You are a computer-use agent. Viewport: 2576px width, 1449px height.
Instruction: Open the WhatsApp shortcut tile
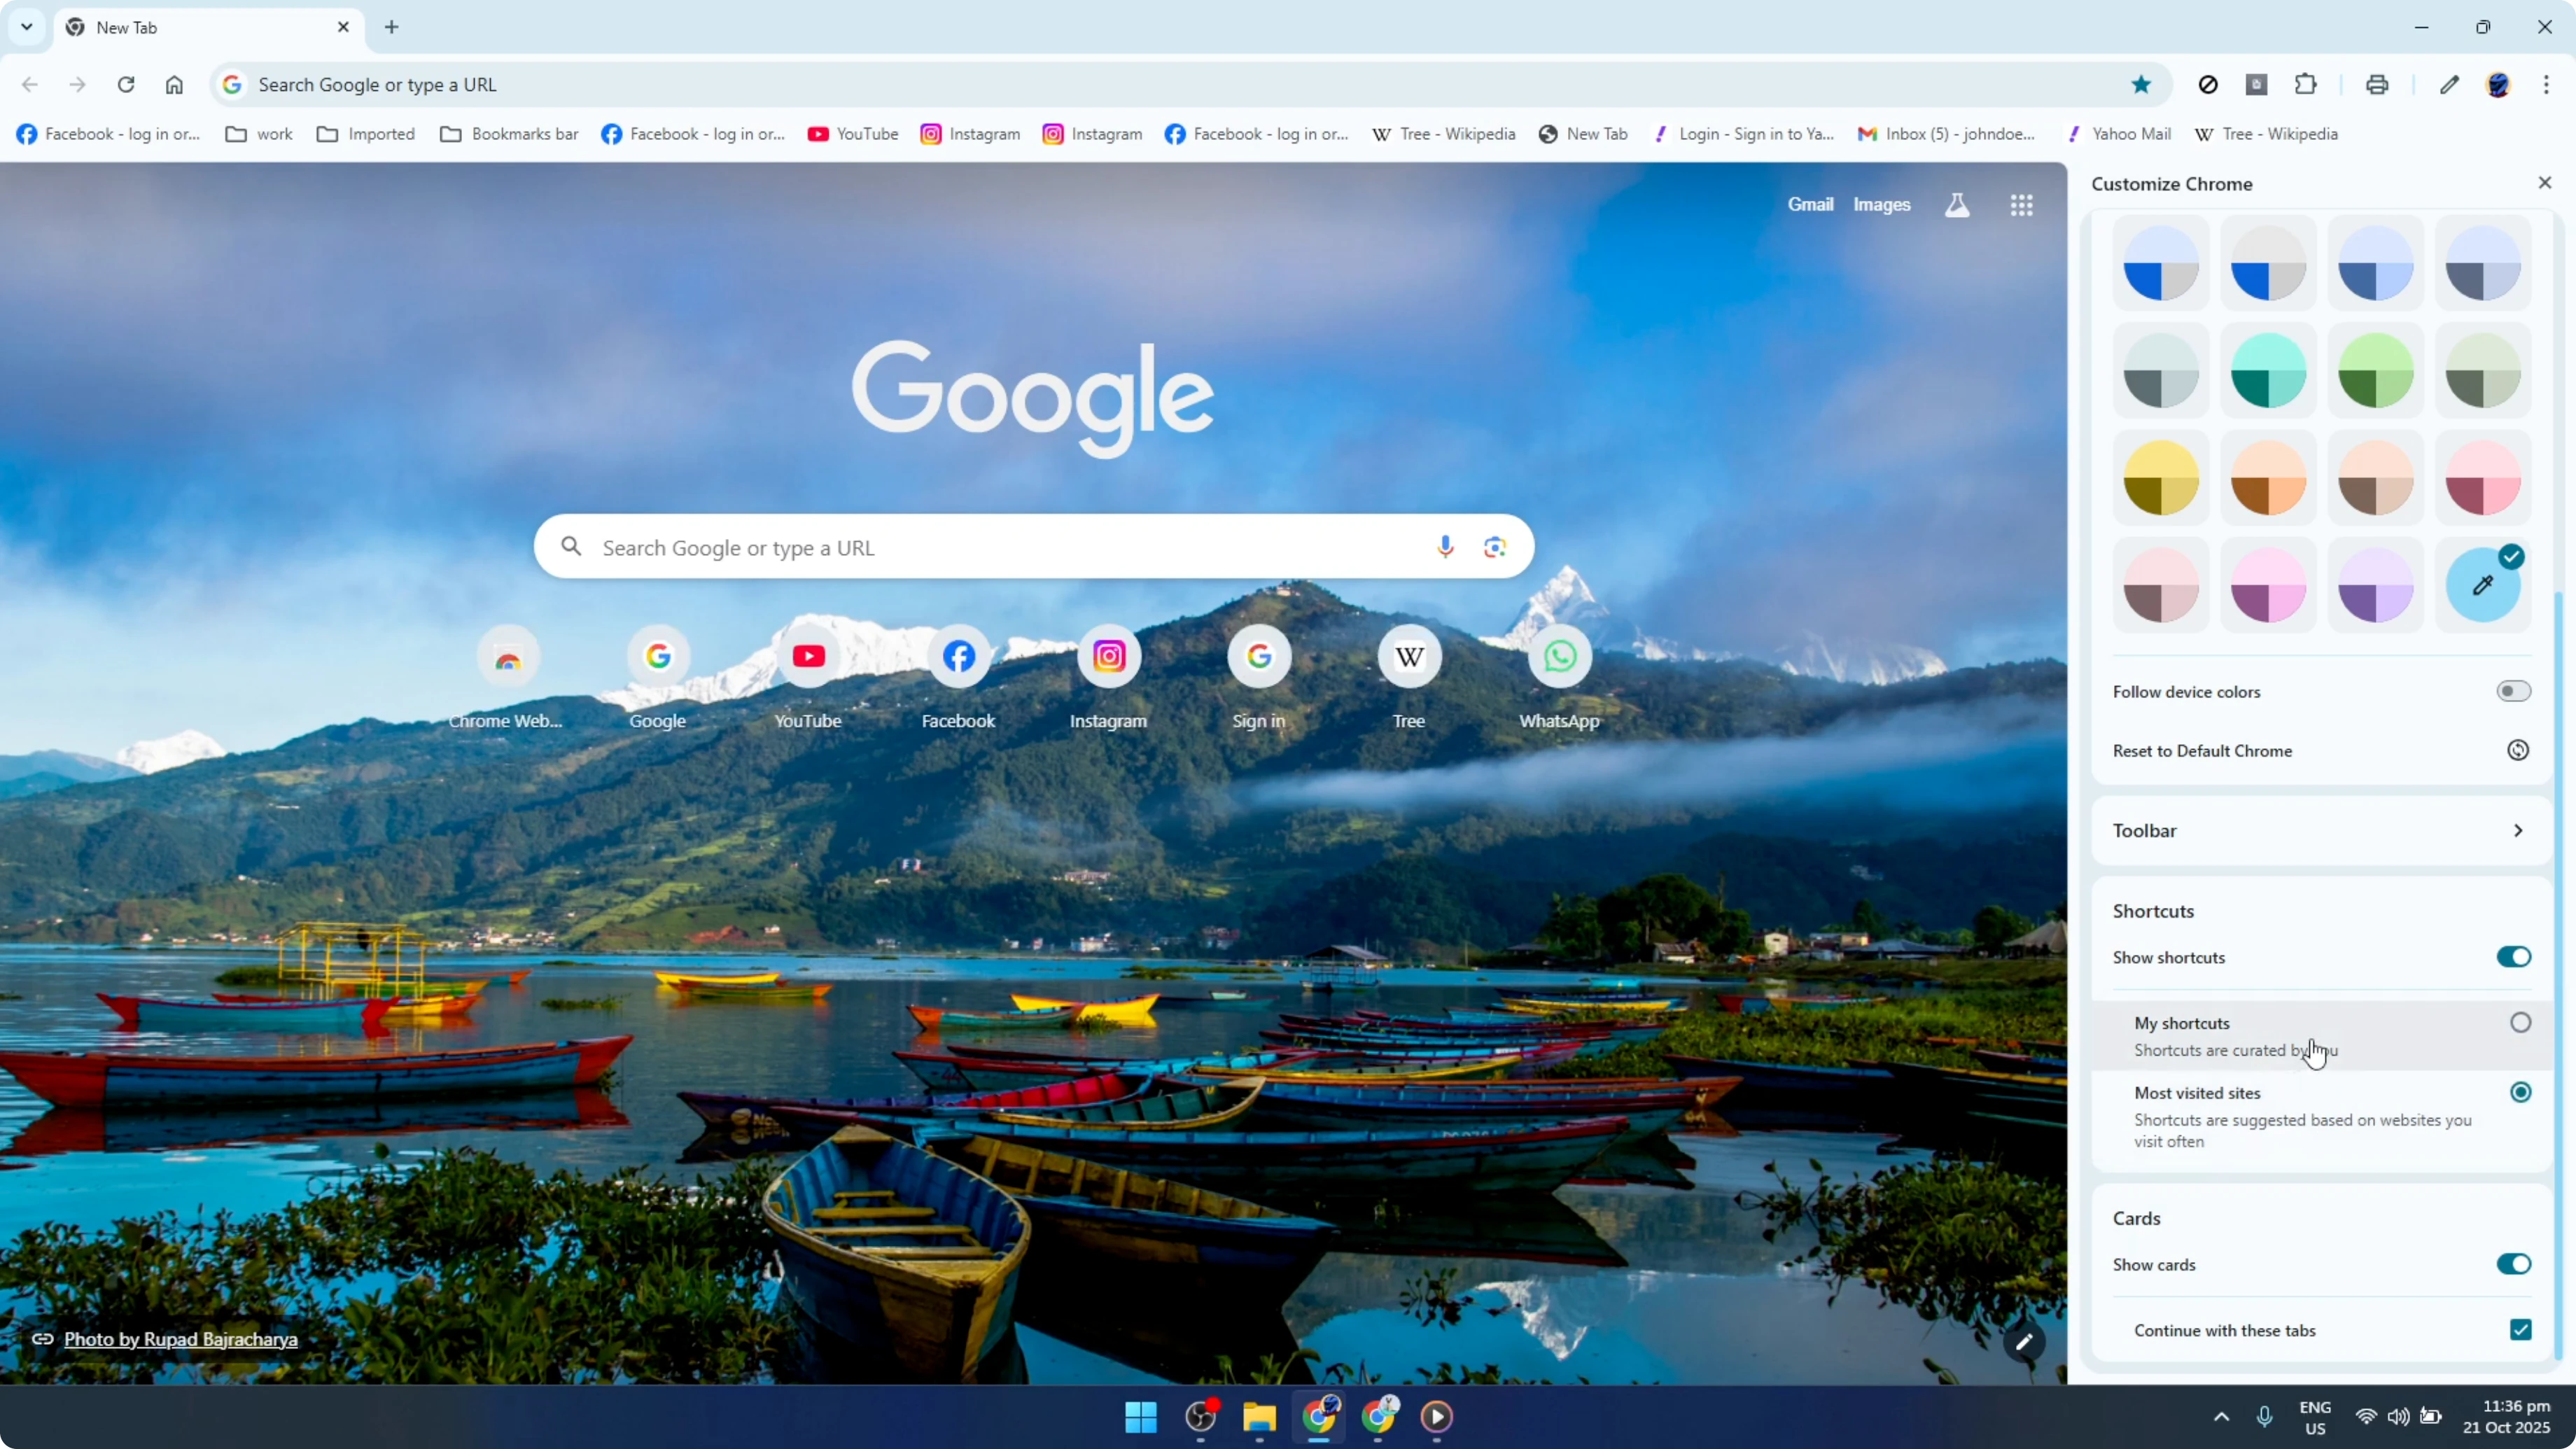coord(1560,678)
